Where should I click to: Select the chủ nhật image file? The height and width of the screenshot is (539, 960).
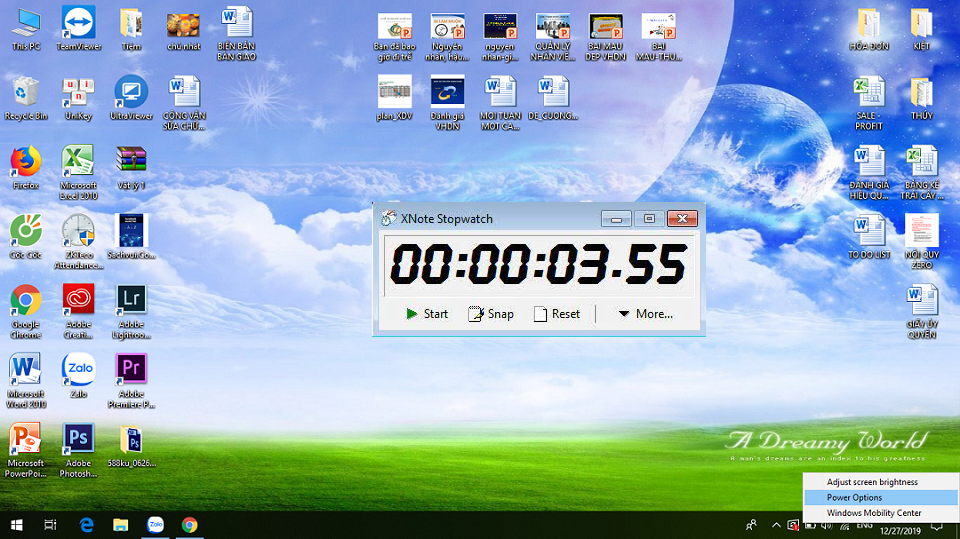point(183,31)
